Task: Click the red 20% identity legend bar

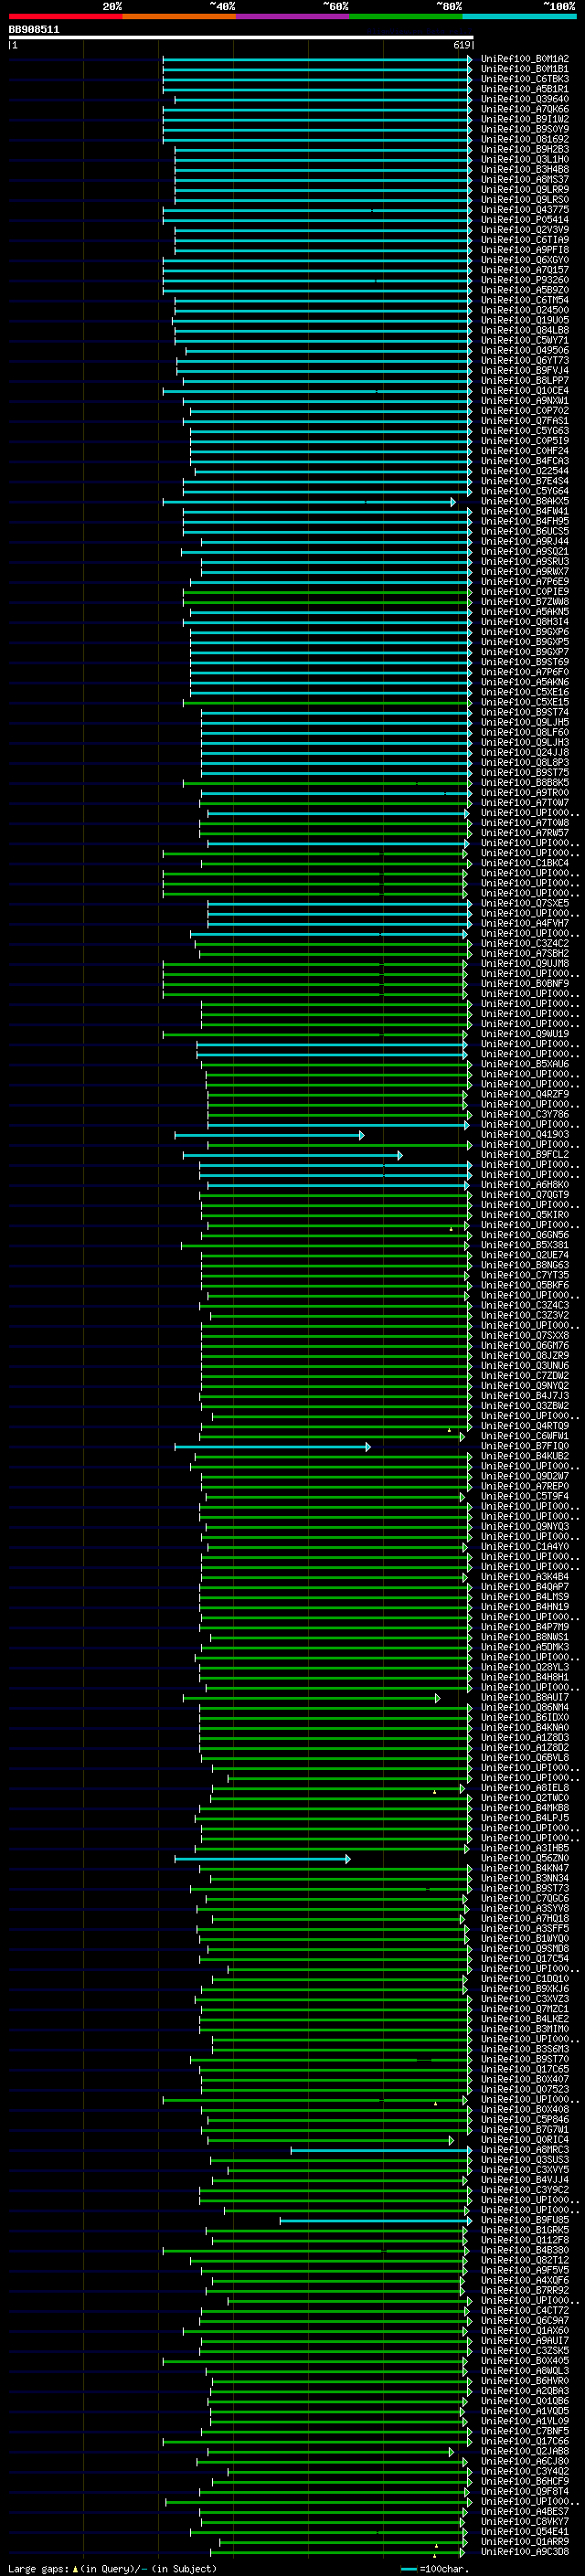Action: click(65, 16)
